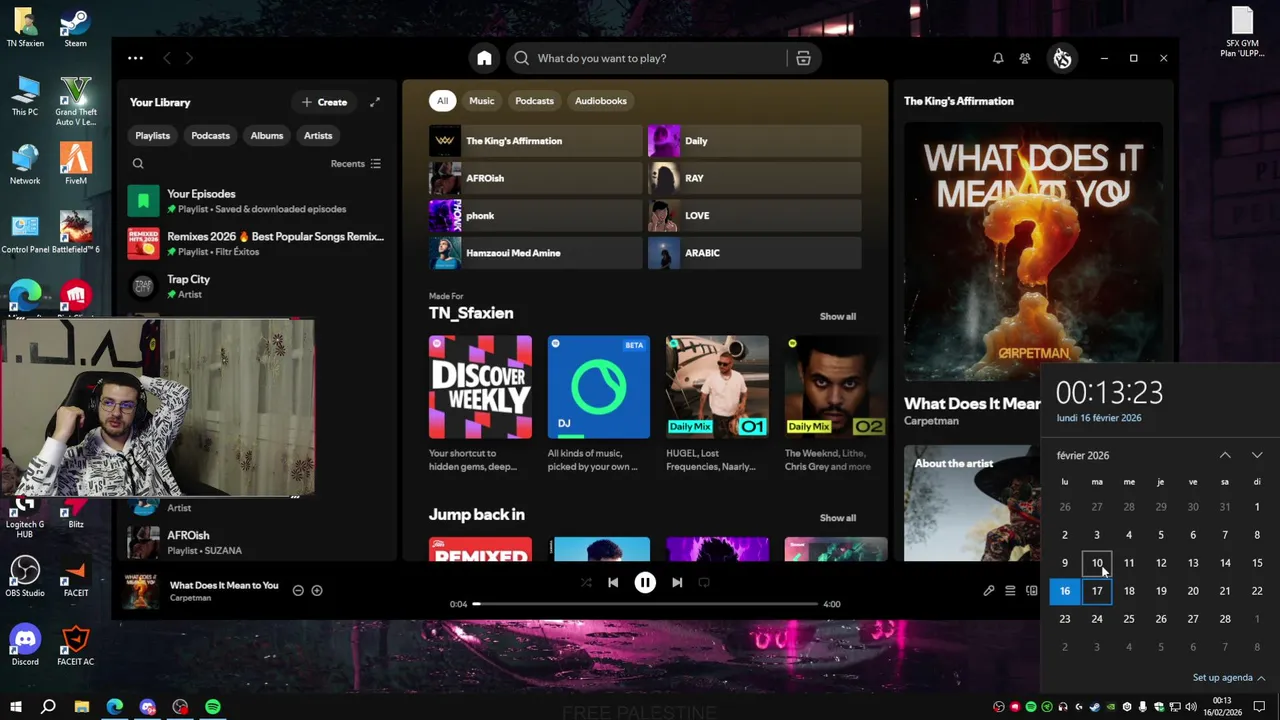Skip to next track

pyautogui.click(x=677, y=582)
